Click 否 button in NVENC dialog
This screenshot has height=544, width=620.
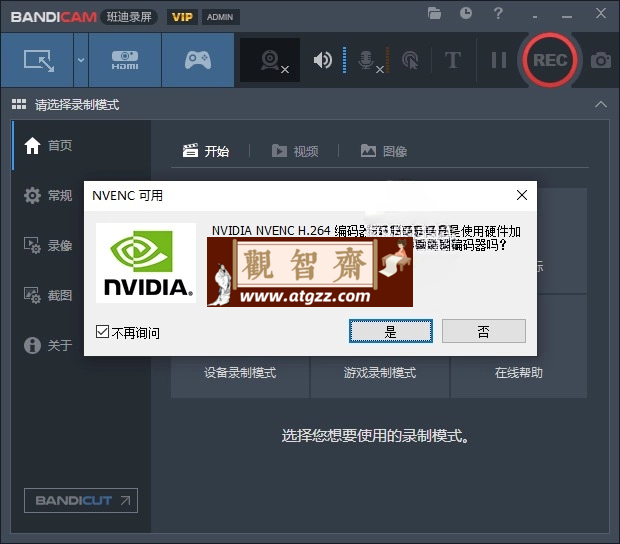[484, 331]
